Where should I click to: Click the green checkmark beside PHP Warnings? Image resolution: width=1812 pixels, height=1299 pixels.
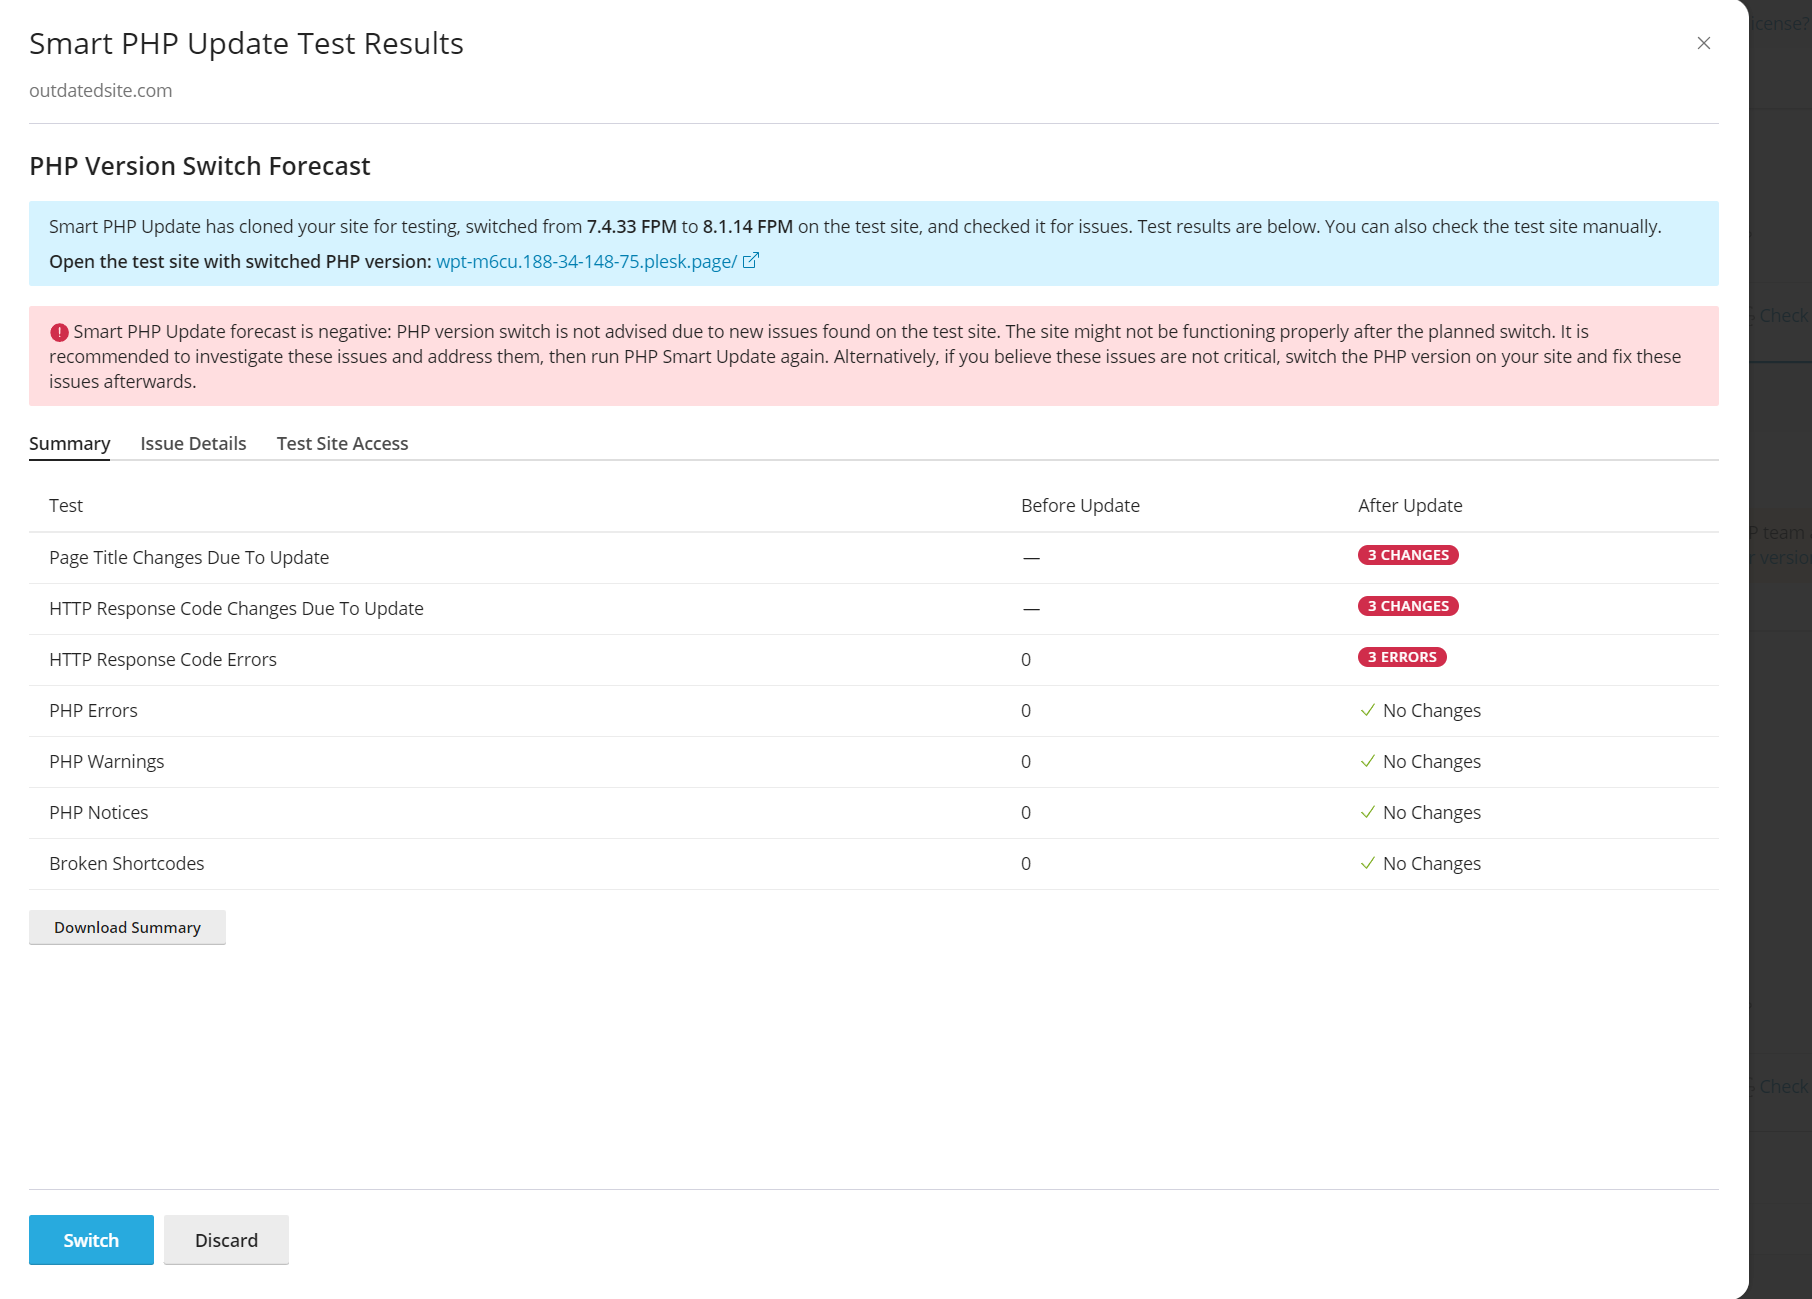click(1367, 761)
